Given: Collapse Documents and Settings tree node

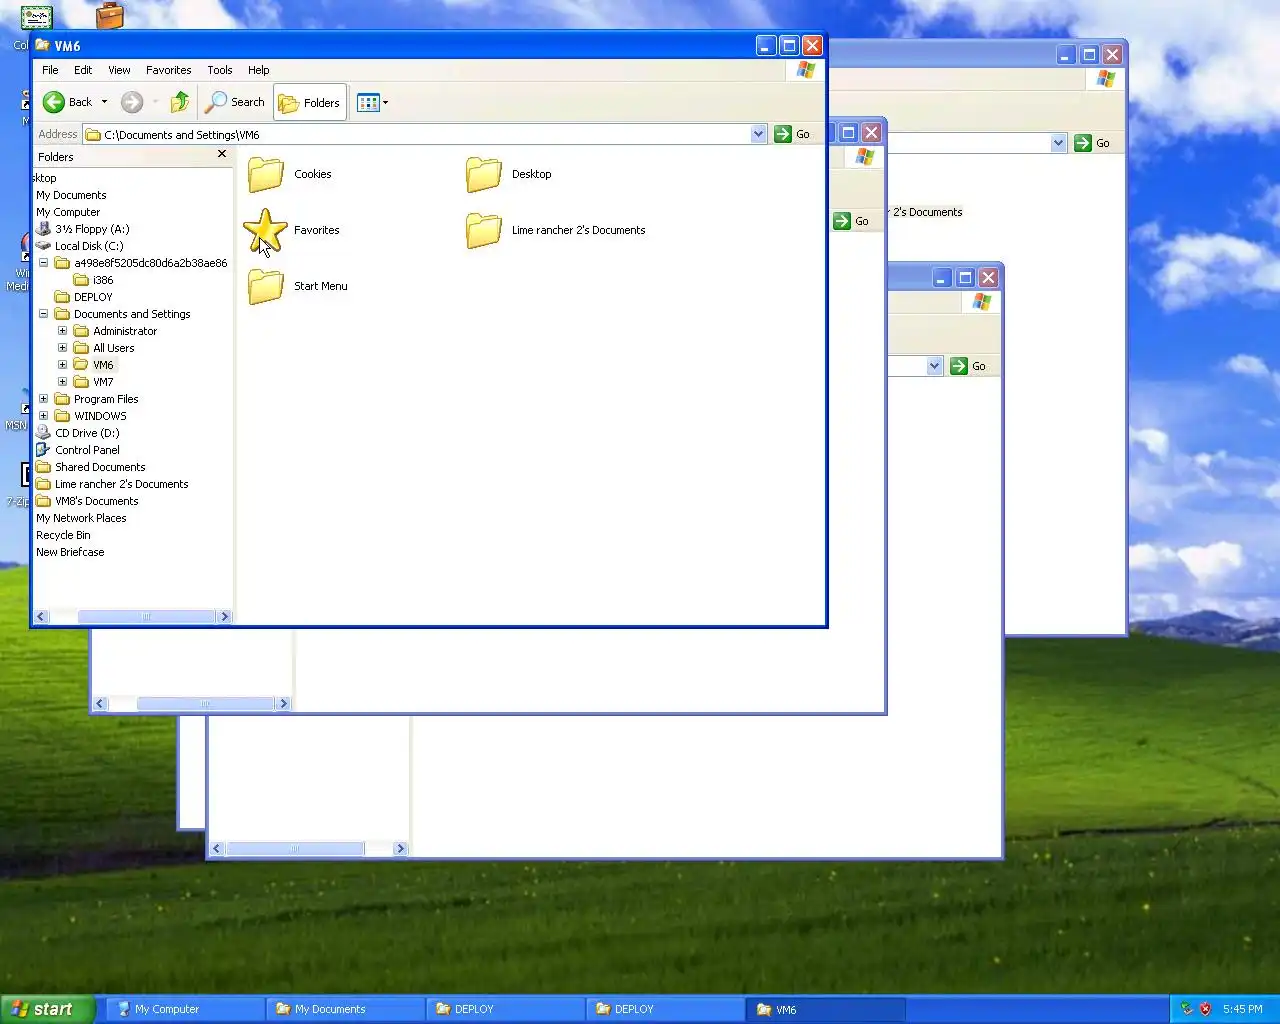Looking at the screenshot, I should 43,314.
